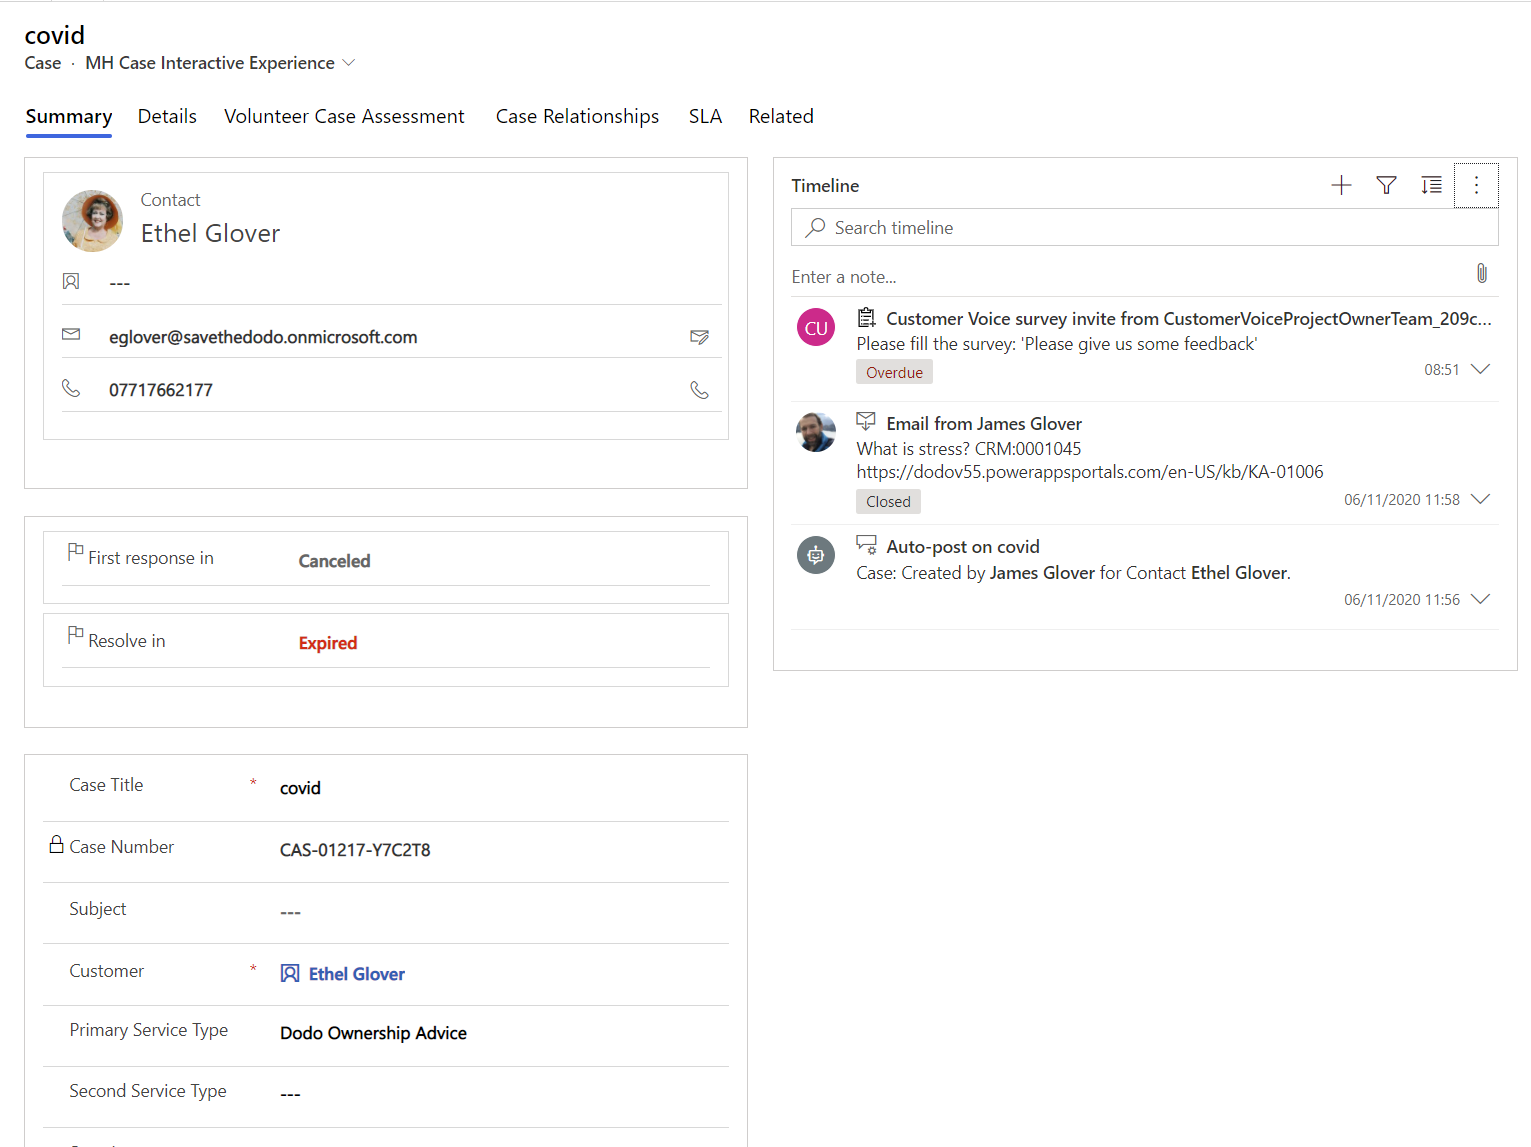The width and height of the screenshot is (1531, 1147).
Task: Expand the Customer Voice survey invite entry
Action: [x=1481, y=369]
